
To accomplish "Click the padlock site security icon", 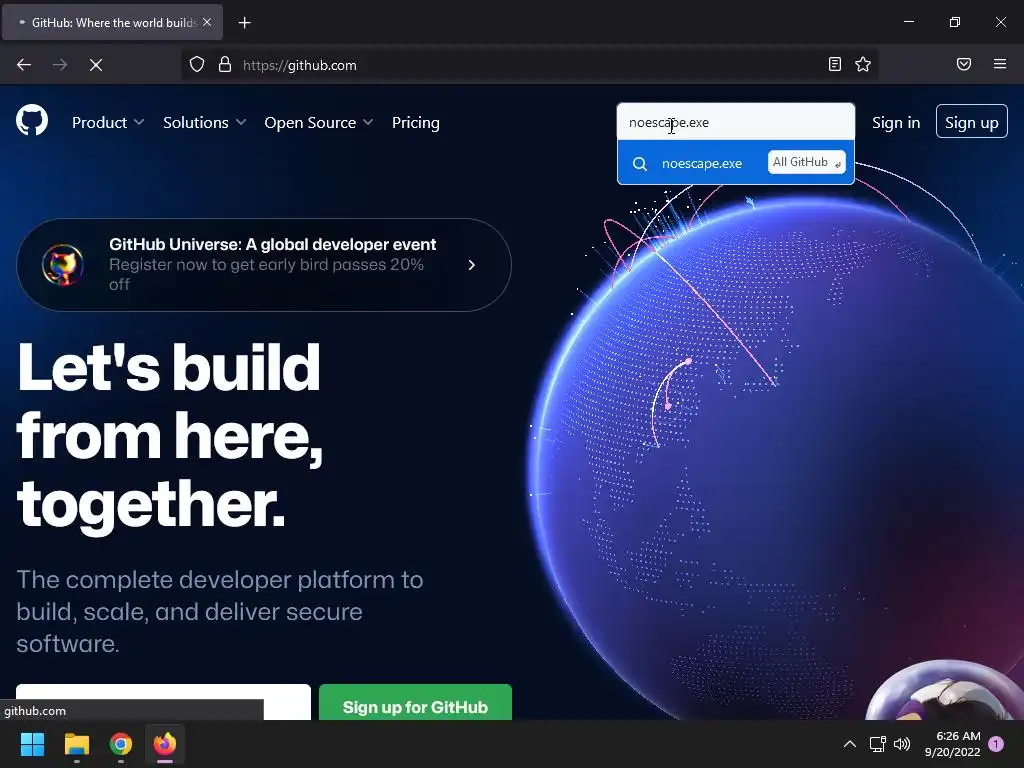I will click(x=225, y=65).
